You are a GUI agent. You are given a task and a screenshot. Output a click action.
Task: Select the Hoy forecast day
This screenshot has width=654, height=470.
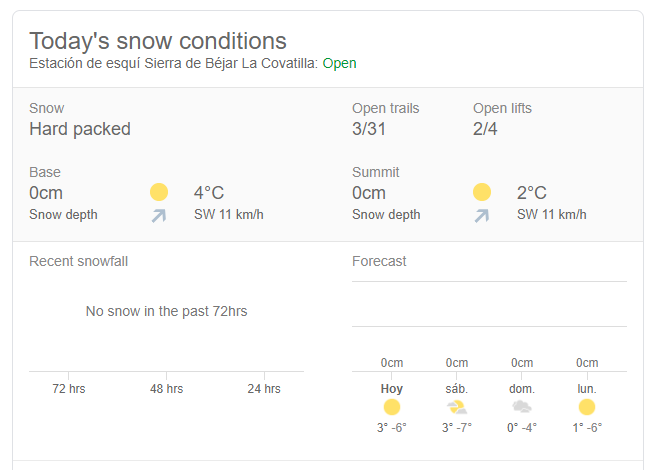click(392, 388)
